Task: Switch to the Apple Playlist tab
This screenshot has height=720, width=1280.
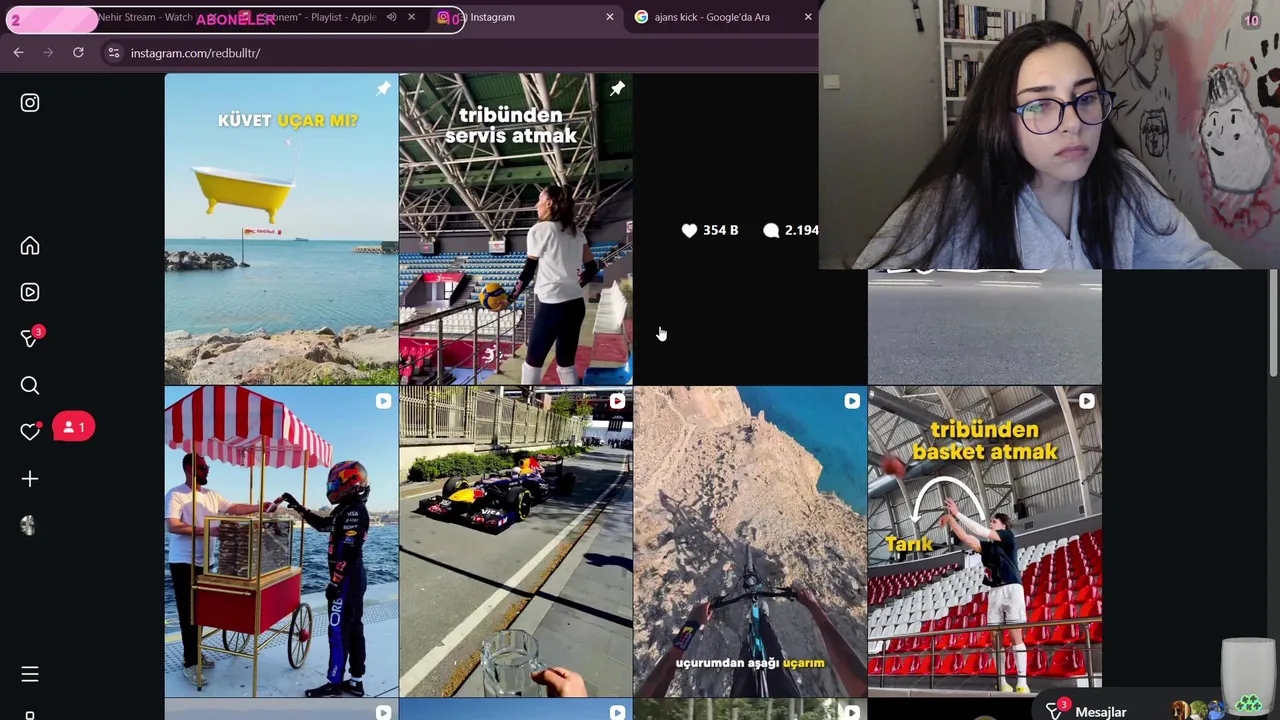Action: (x=320, y=17)
